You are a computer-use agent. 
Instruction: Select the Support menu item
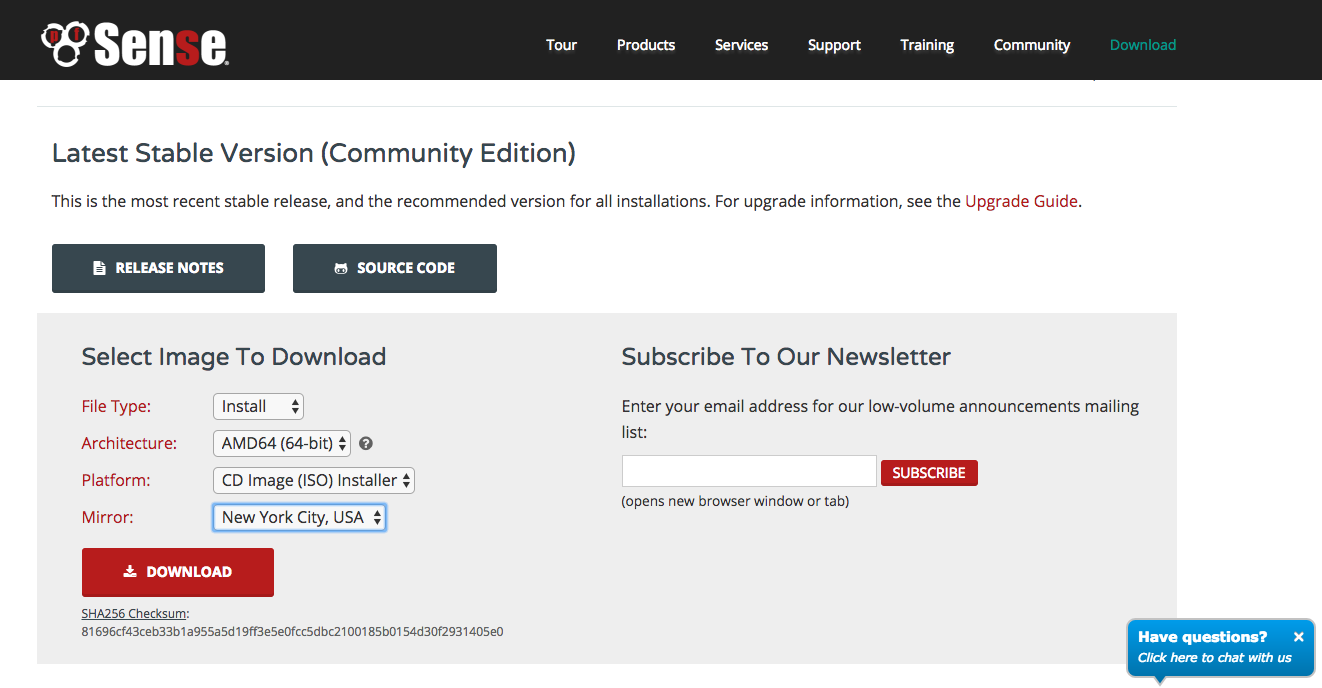834,45
